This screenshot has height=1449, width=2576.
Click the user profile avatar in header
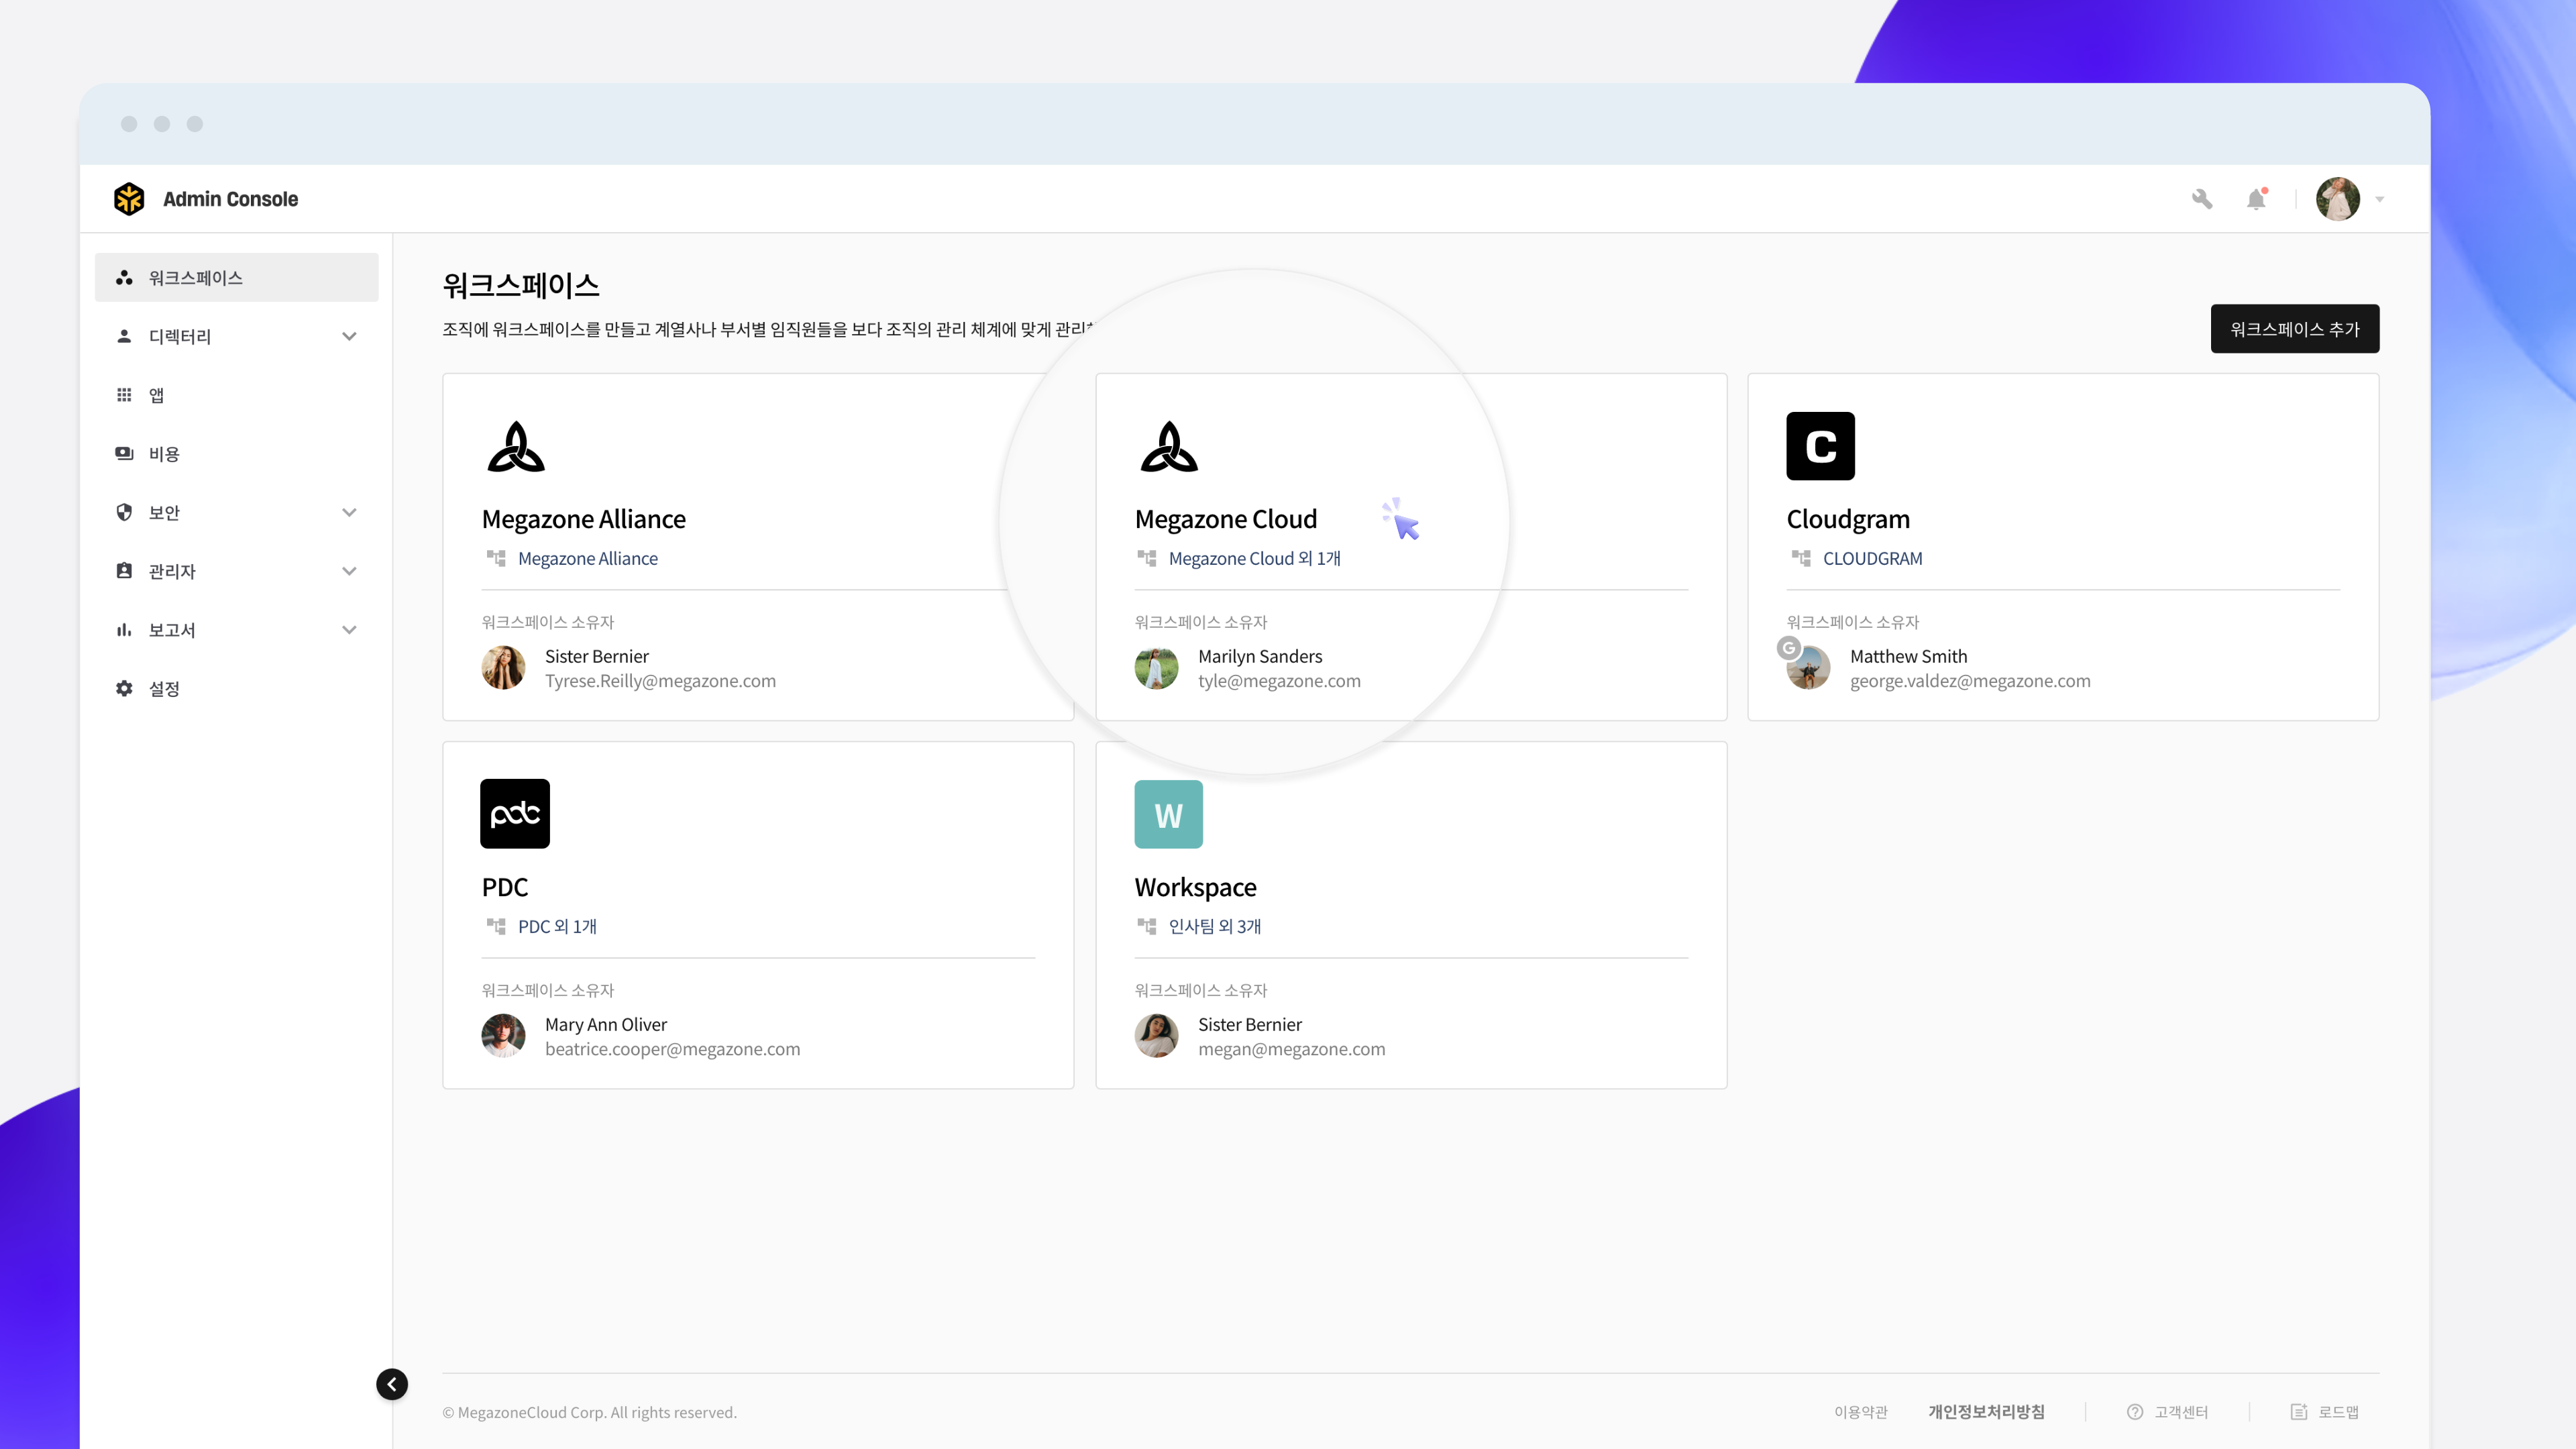pyautogui.click(x=2338, y=199)
